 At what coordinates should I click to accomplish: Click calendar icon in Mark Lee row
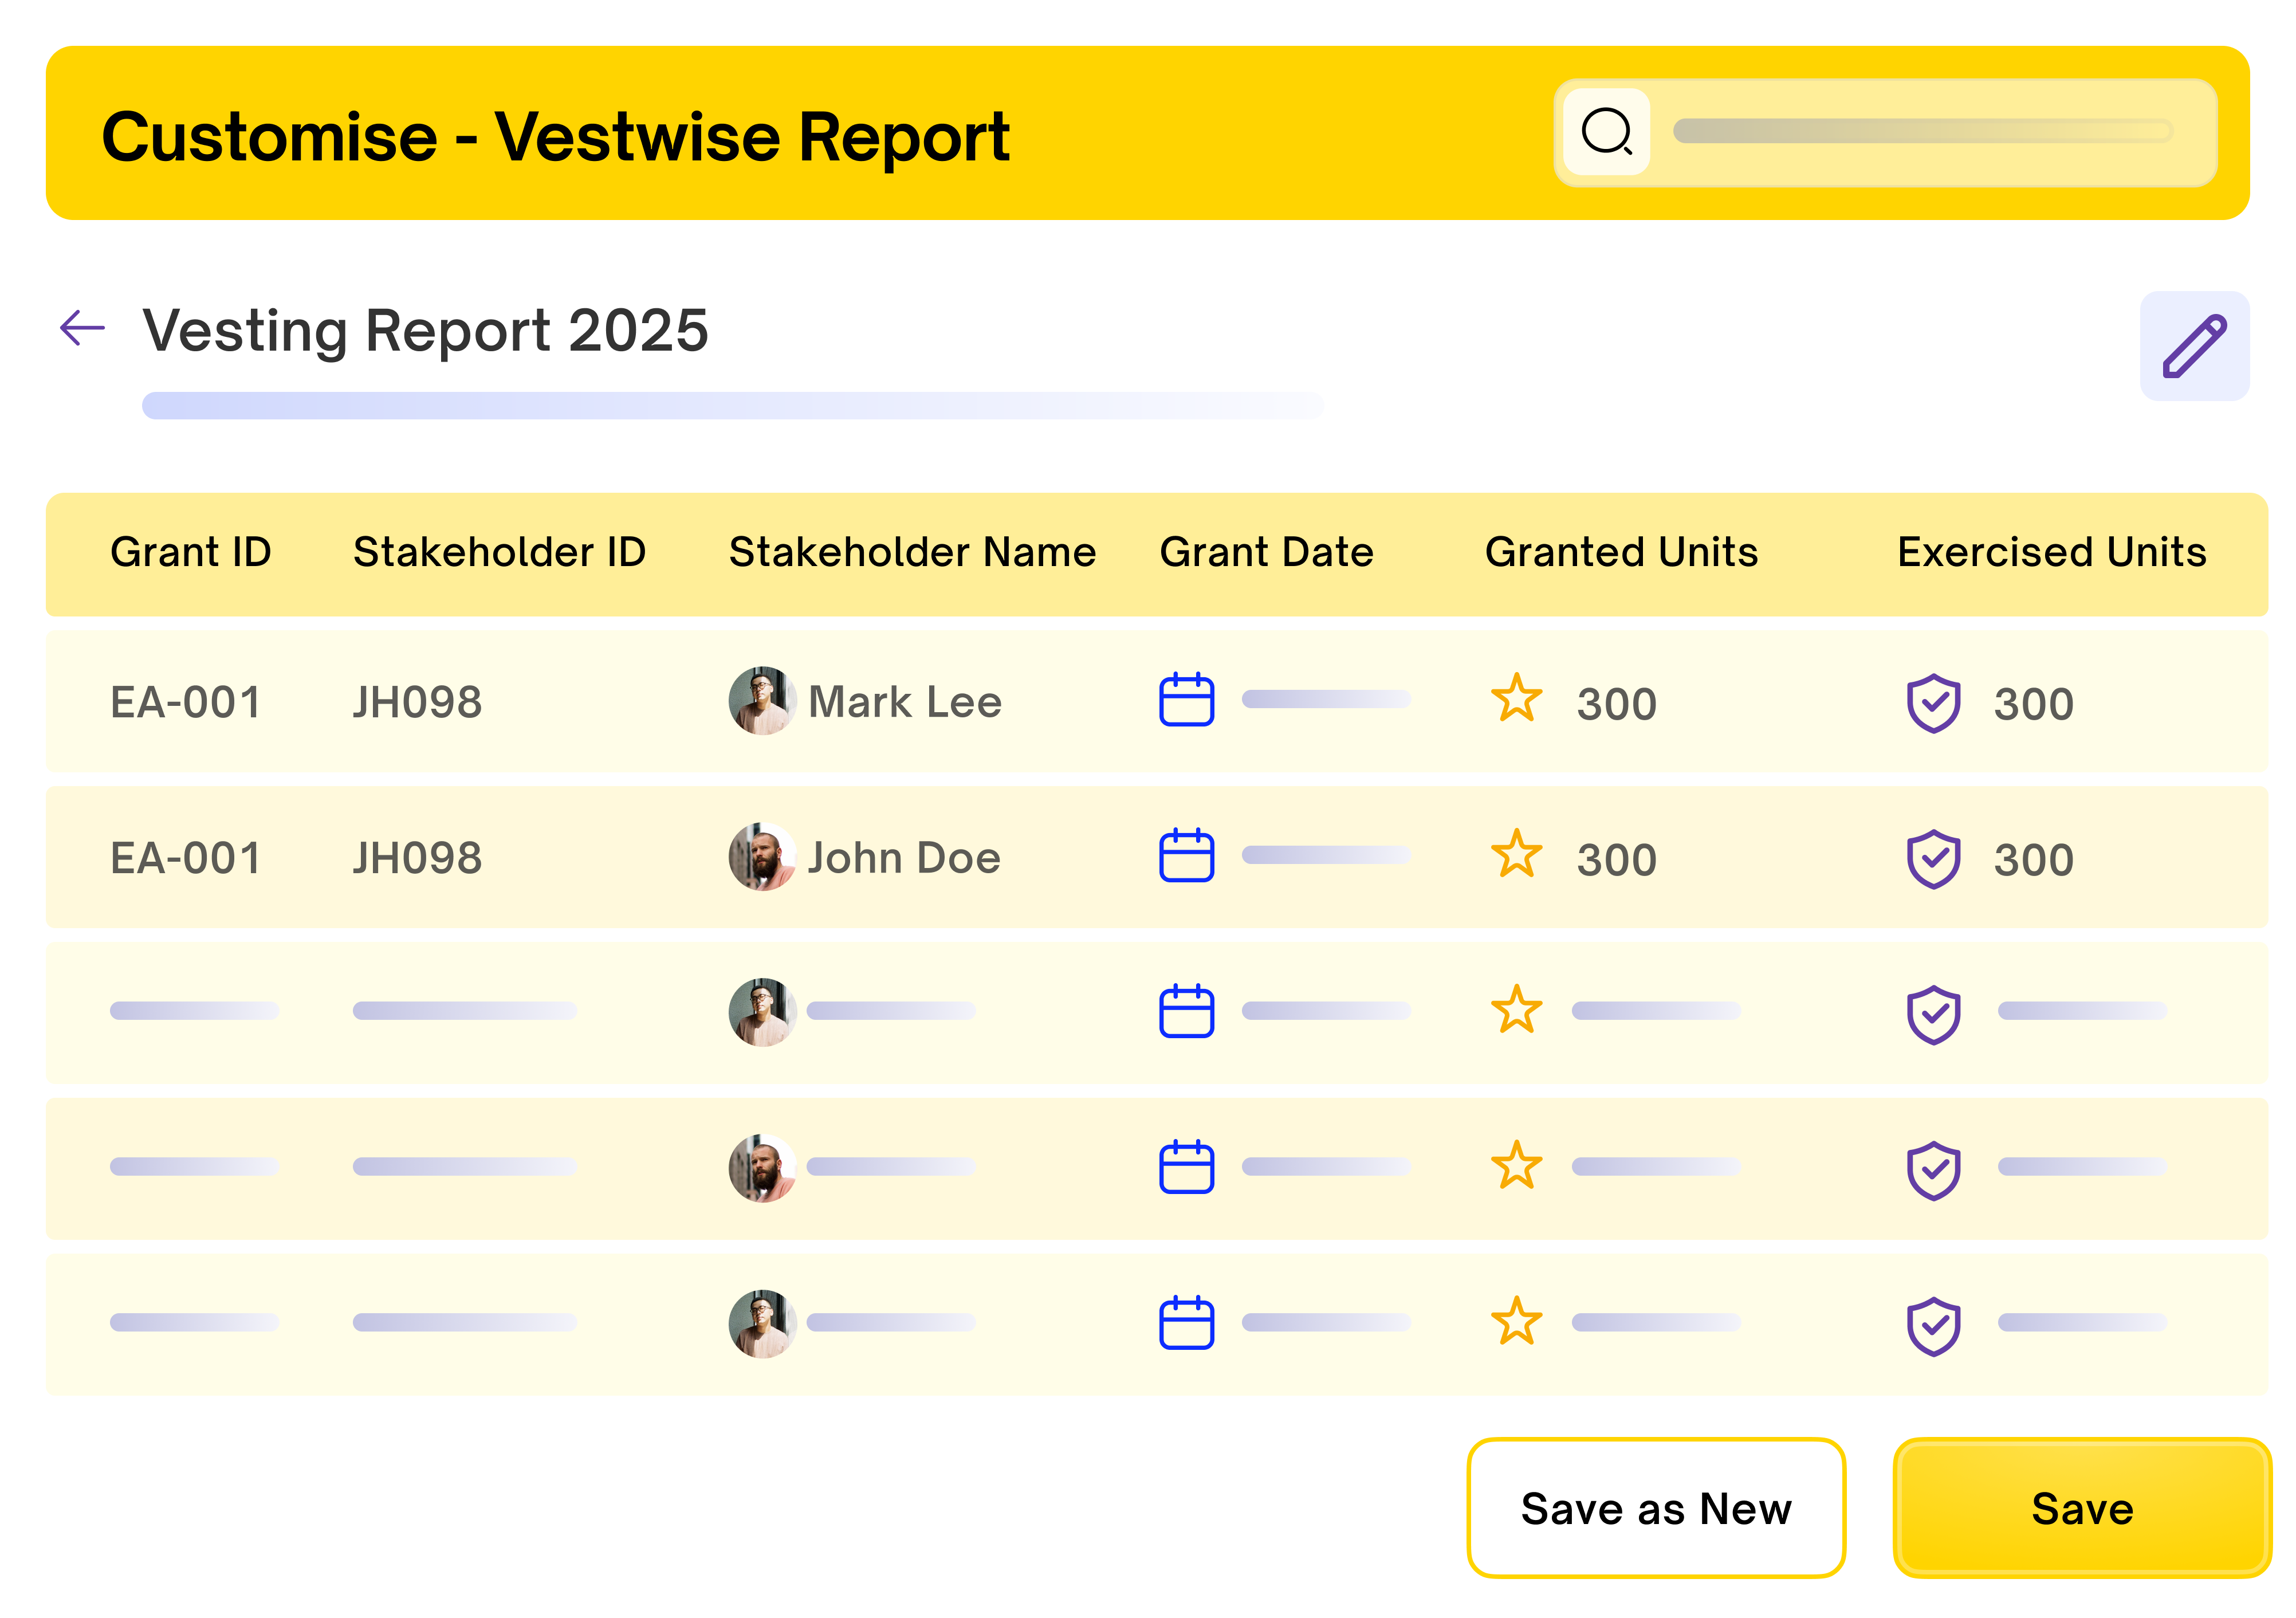point(1186,699)
